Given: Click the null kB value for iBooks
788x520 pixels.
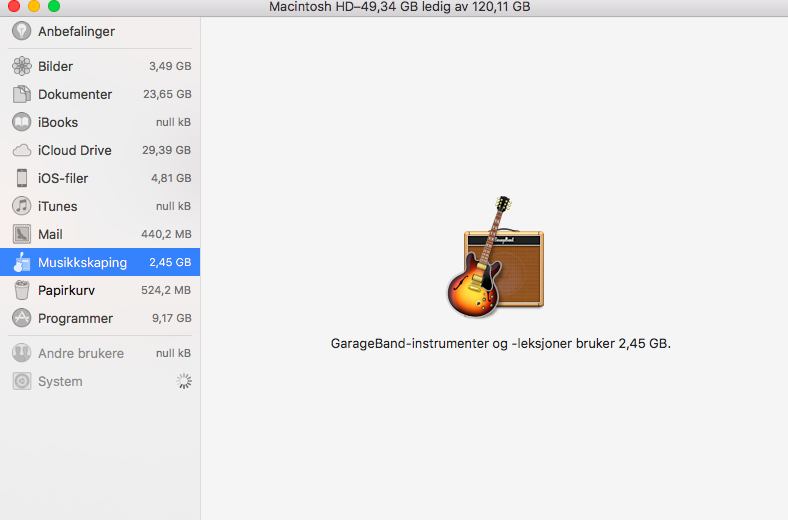Looking at the screenshot, I should coord(173,122).
